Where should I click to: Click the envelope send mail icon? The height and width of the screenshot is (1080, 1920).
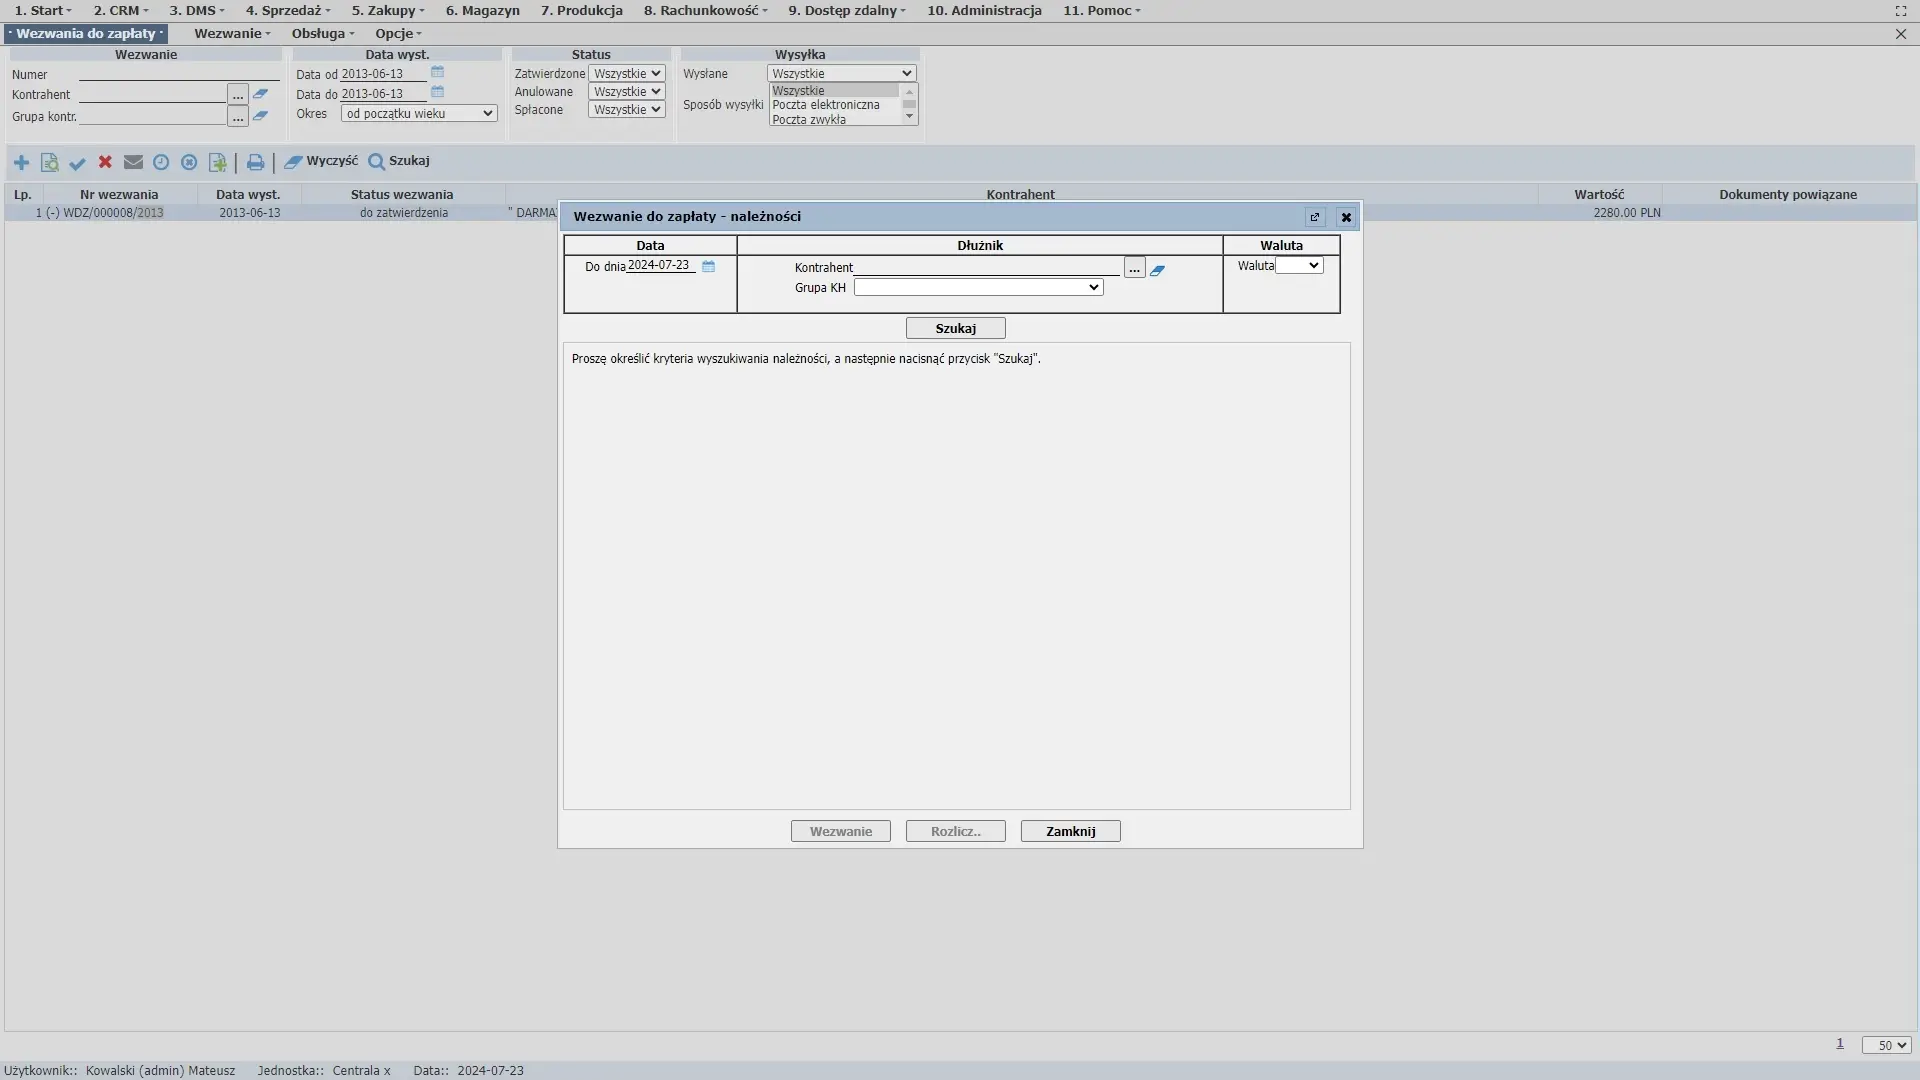(x=133, y=162)
